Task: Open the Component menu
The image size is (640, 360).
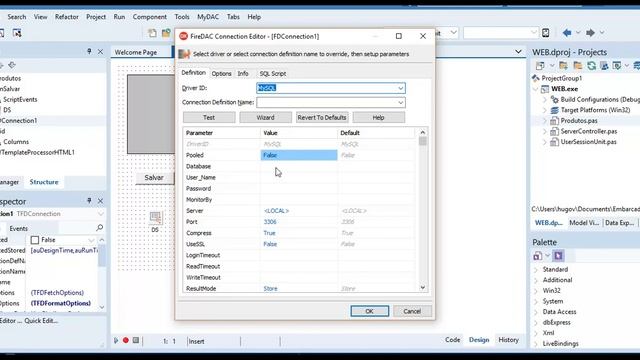Action: (x=149, y=17)
